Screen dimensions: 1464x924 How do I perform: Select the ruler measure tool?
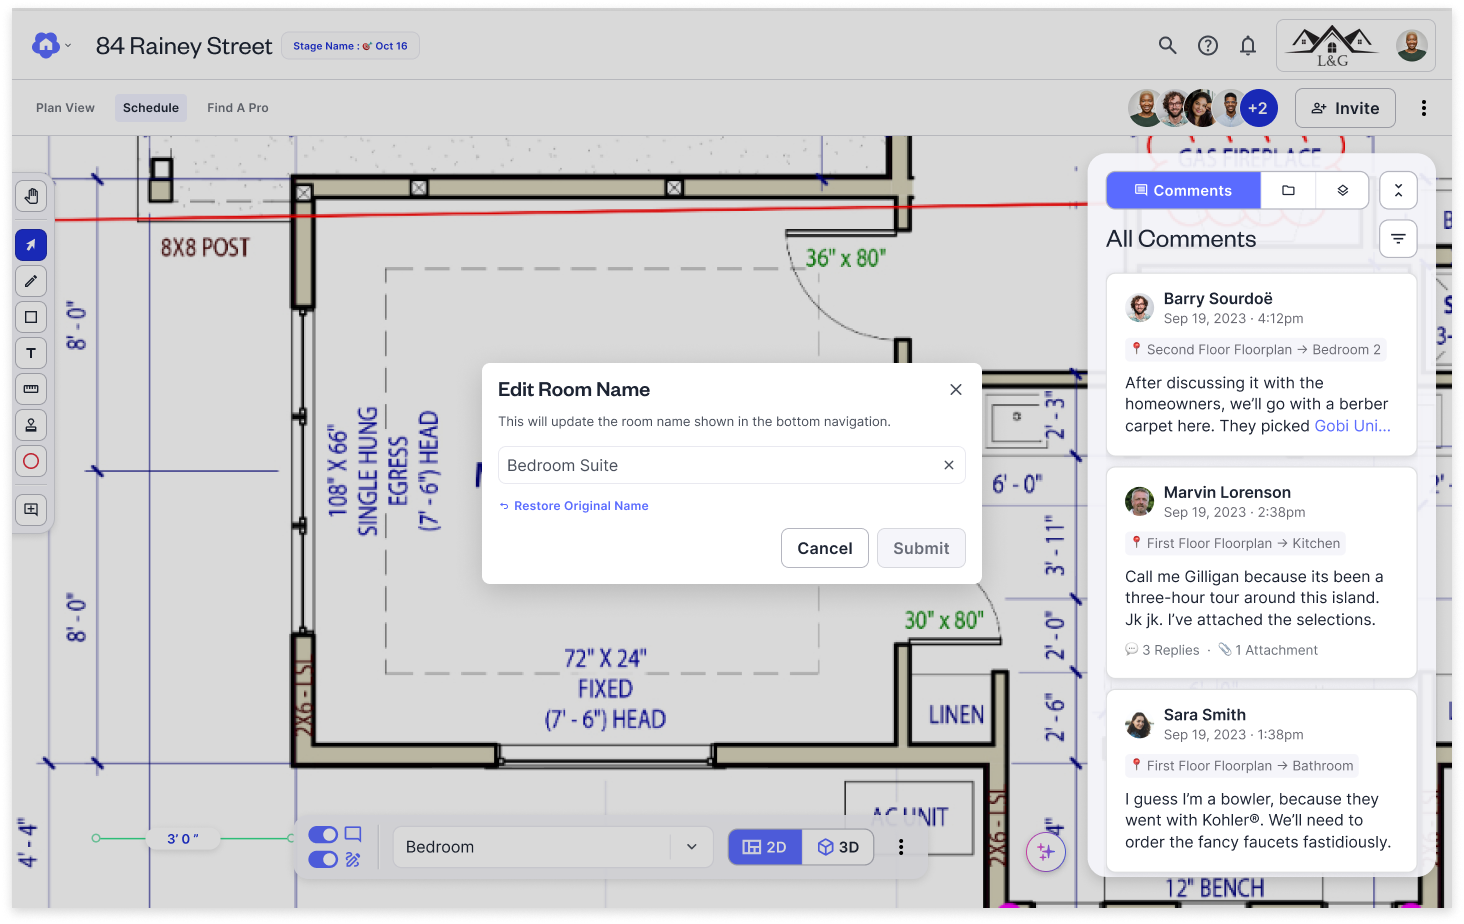pyautogui.click(x=31, y=389)
